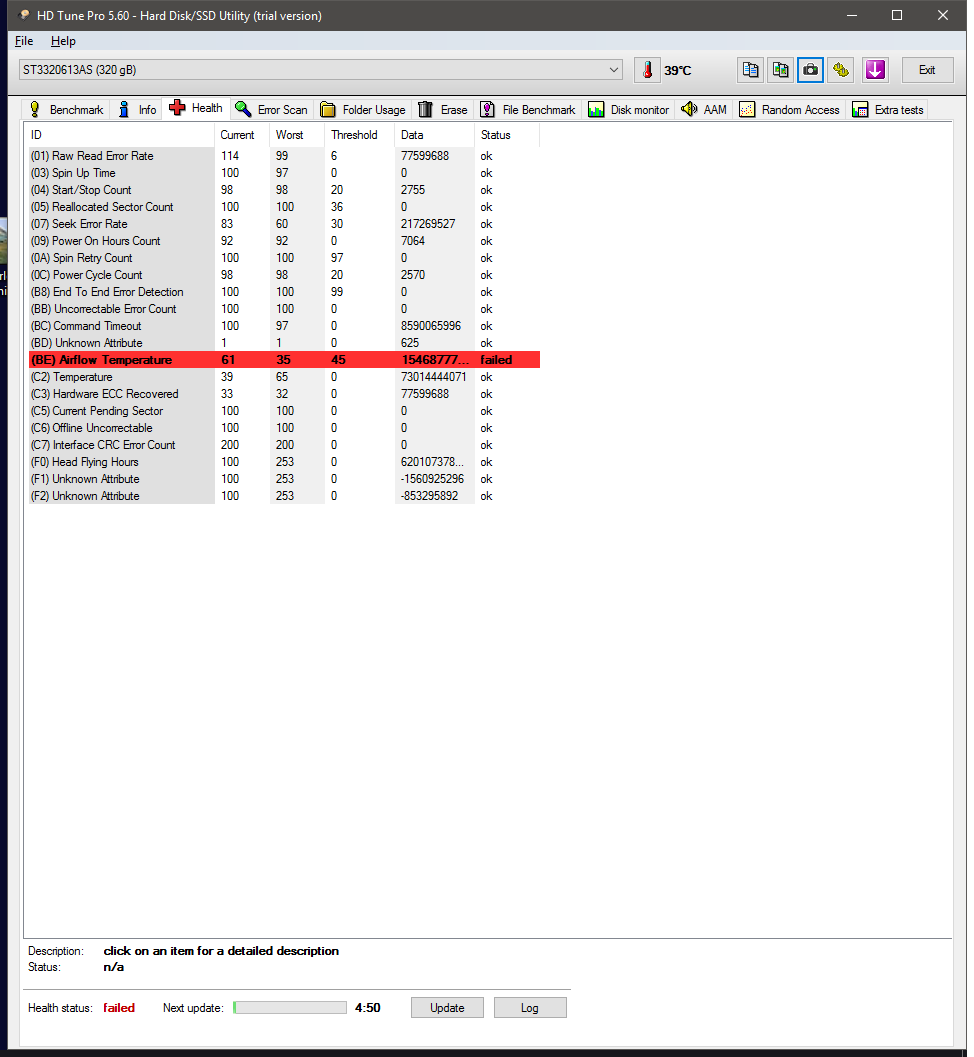Select the Hardware ECC Recovered row
Image resolution: width=974 pixels, height=1057 pixels.
[x=284, y=394]
